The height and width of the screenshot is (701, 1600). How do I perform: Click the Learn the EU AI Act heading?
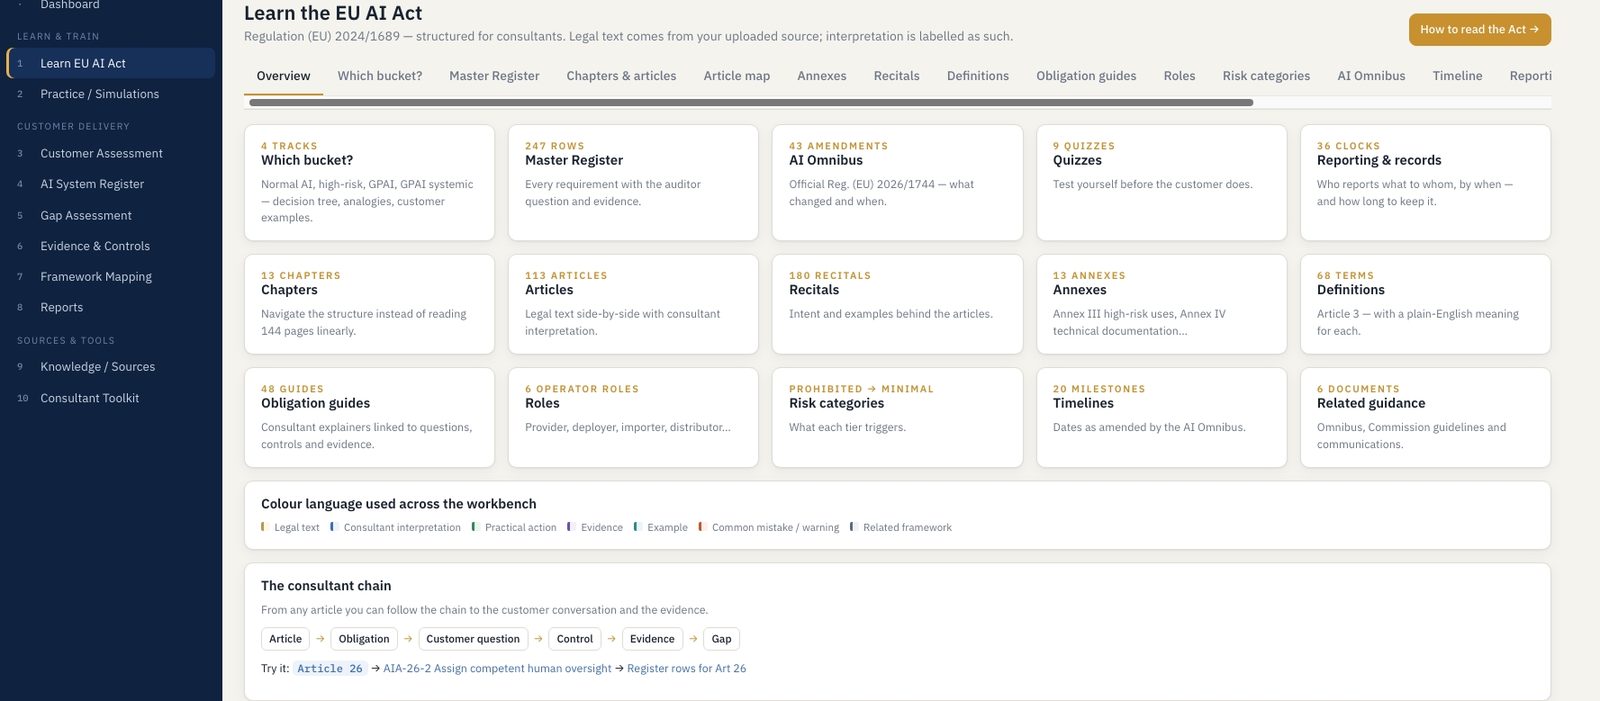point(333,13)
